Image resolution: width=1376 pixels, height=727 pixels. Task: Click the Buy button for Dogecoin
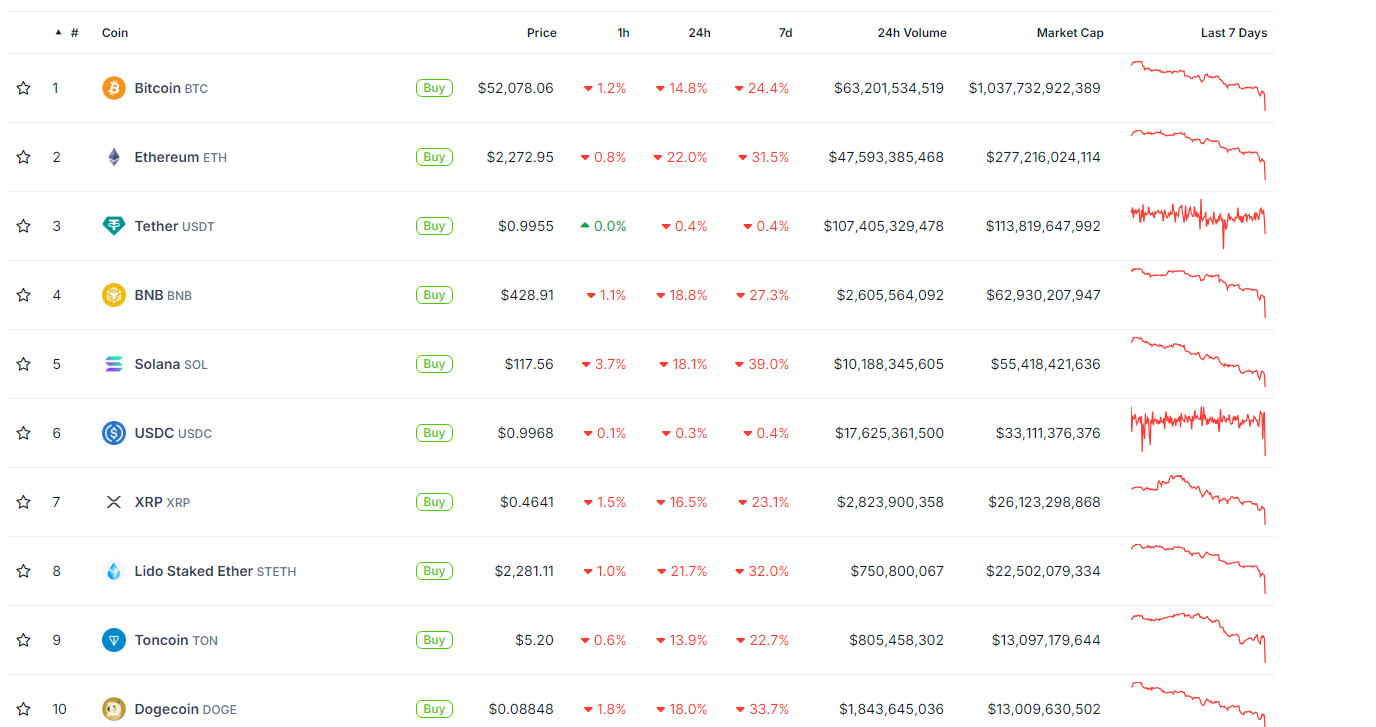tap(434, 709)
